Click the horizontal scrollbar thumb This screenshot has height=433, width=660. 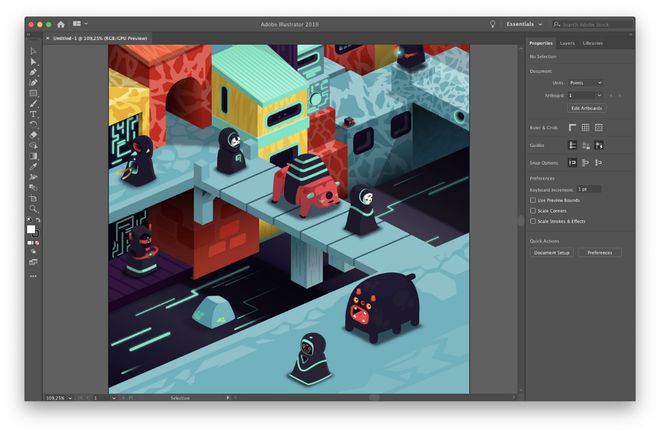pos(374,397)
